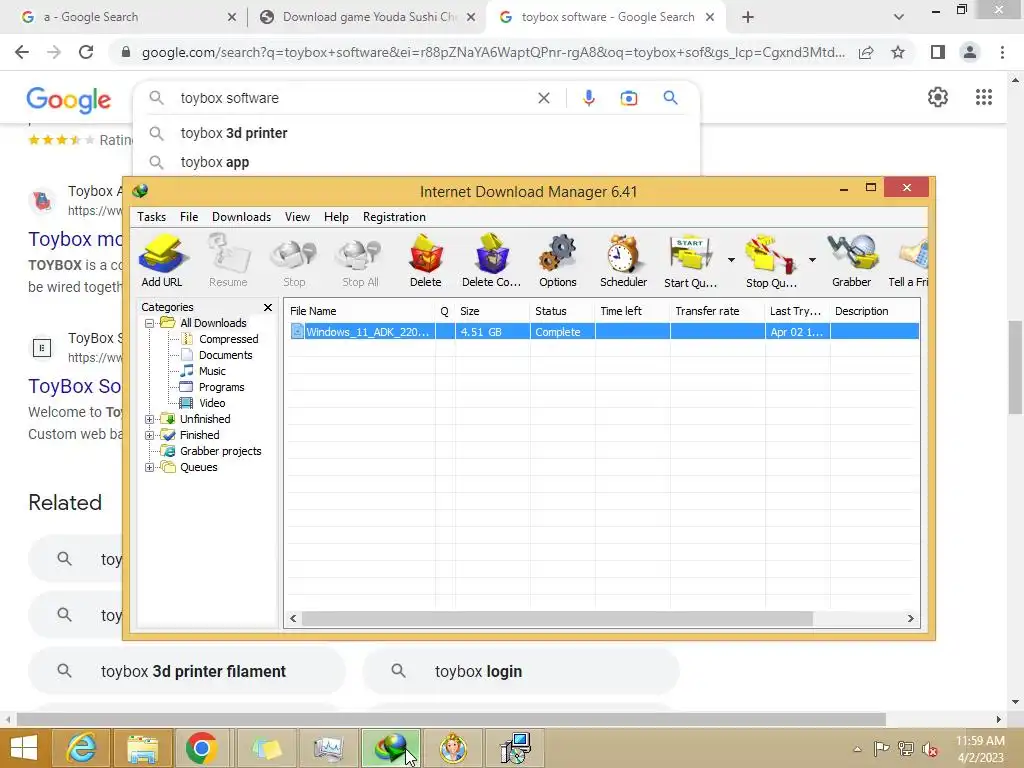Open Google settings gear icon
The width and height of the screenshot is (1024, 768).
click(x=938, y=97)
